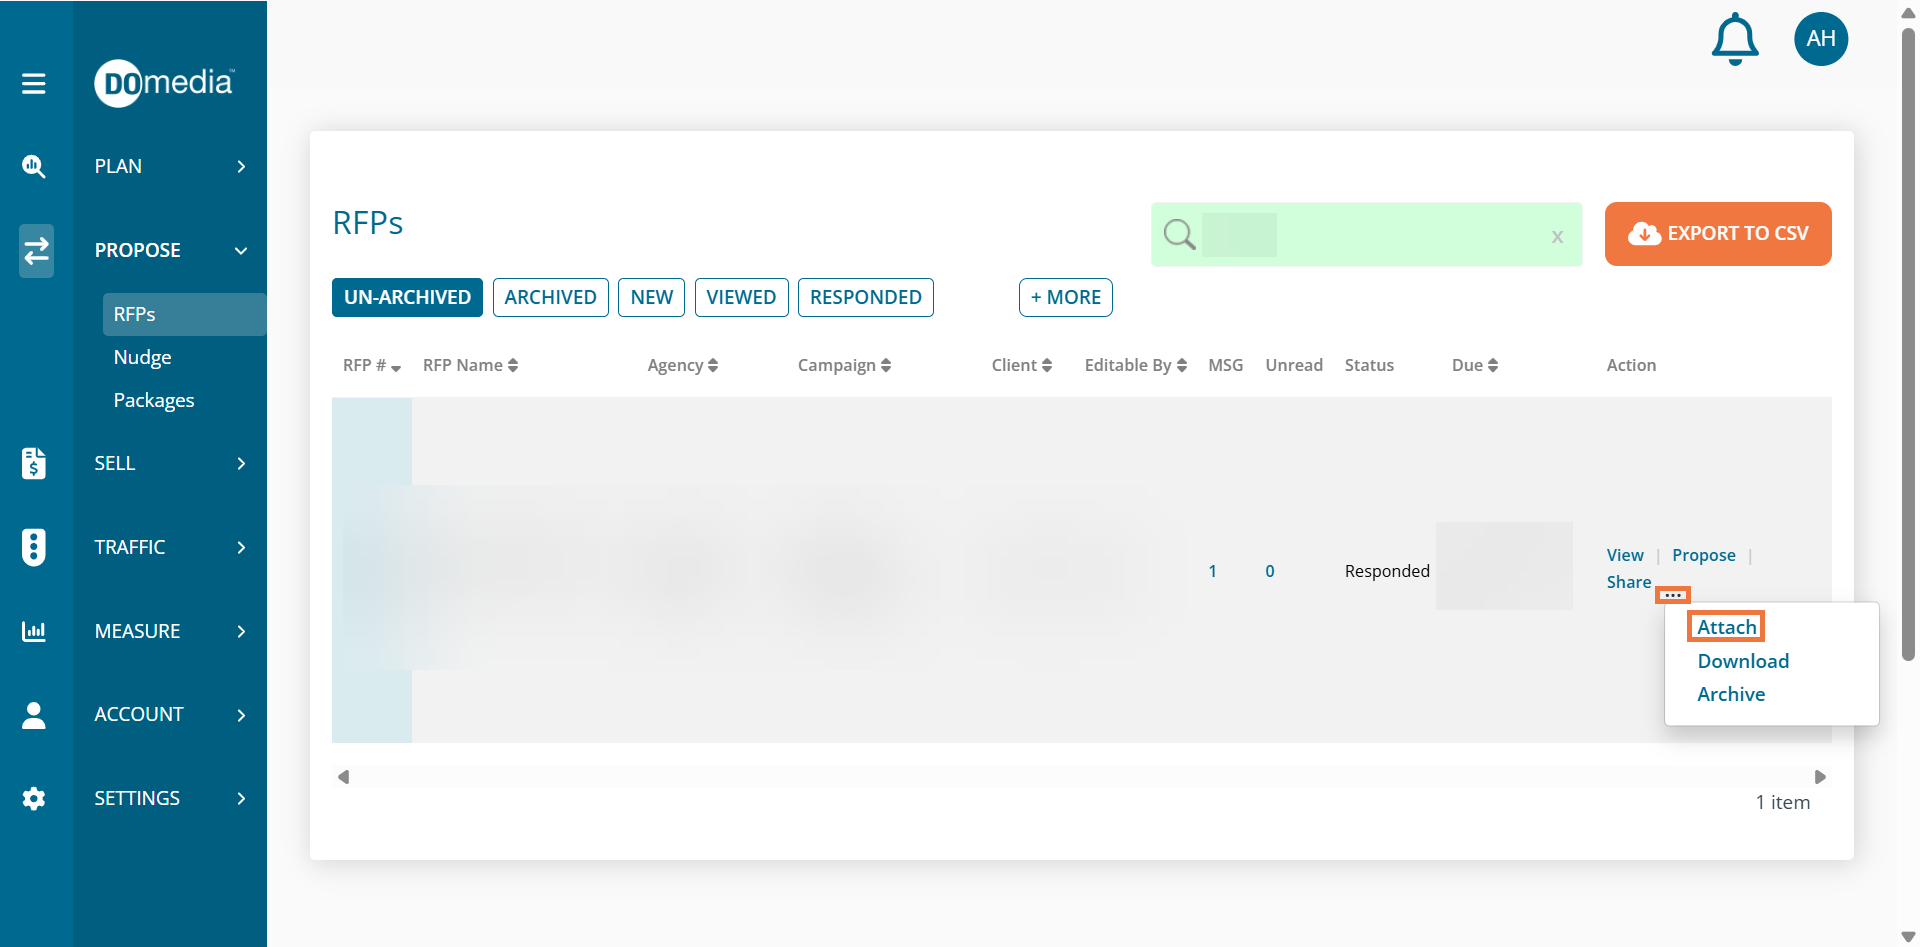
Task: Enable the VIEWED filter
Action: point(741,297)
